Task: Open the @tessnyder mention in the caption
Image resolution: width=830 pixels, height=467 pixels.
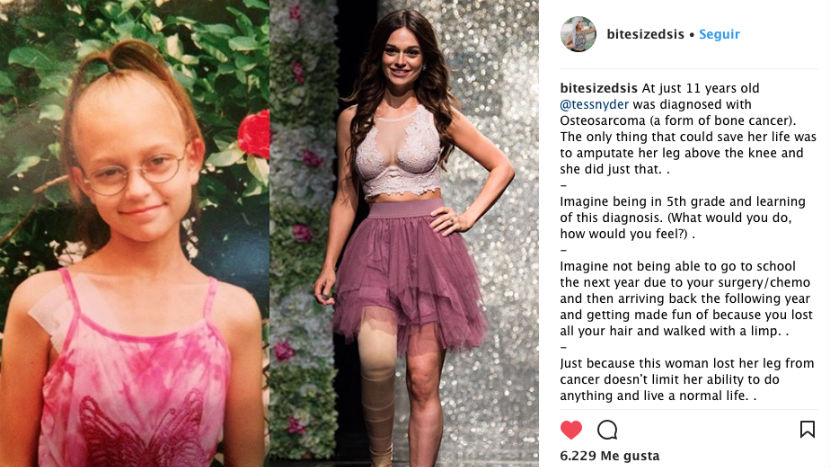Action: (x=594, y=104)
